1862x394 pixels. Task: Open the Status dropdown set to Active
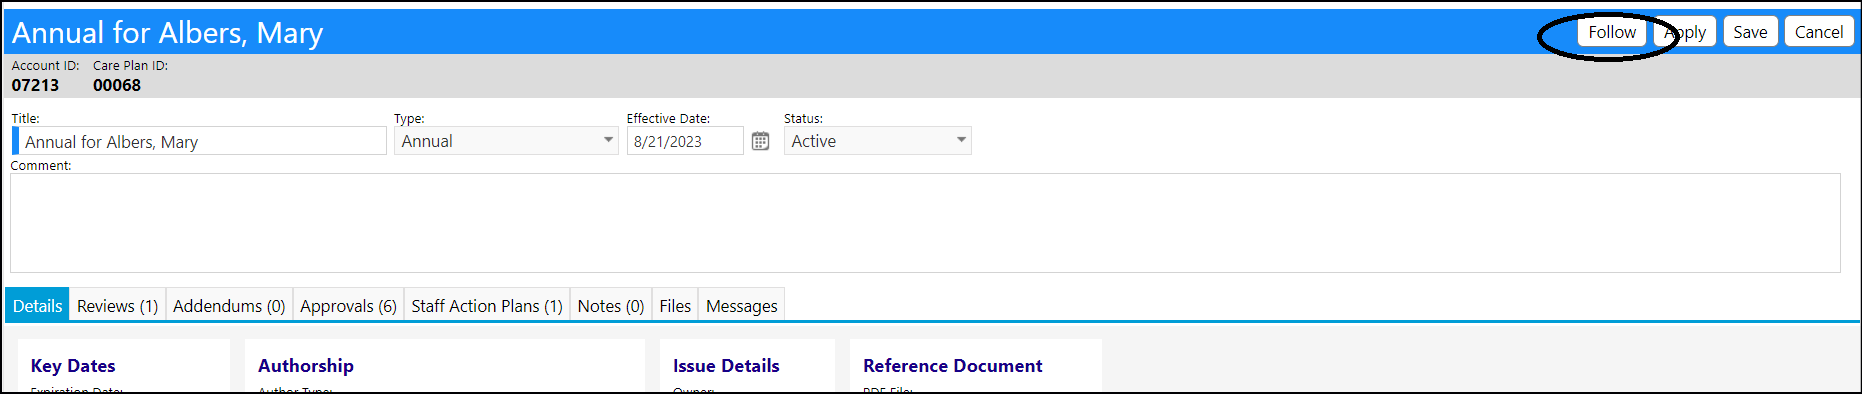click(877, 141)
